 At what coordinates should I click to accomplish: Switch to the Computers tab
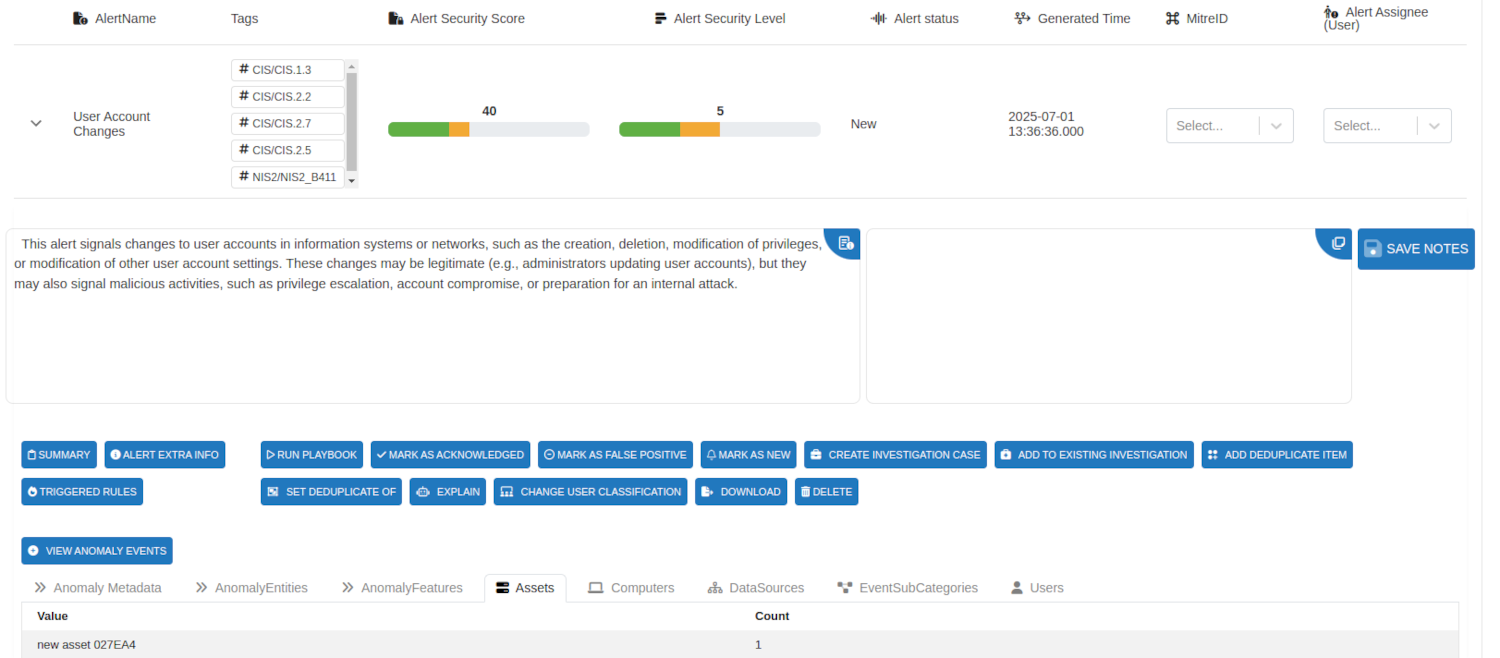(631, 588)
